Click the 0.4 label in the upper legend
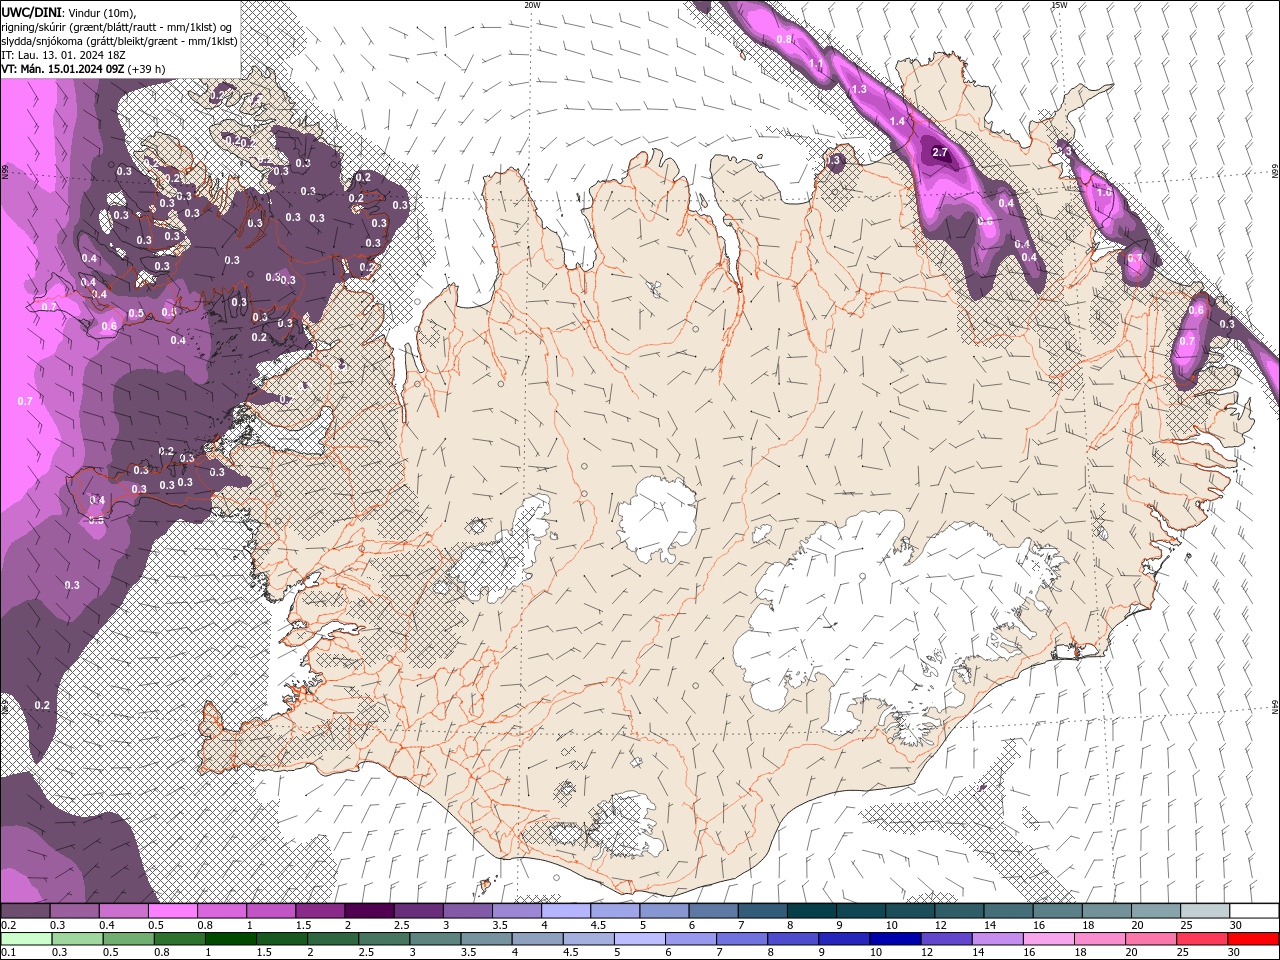Screen dimensions: 1280x960 [x=107, y=925]
